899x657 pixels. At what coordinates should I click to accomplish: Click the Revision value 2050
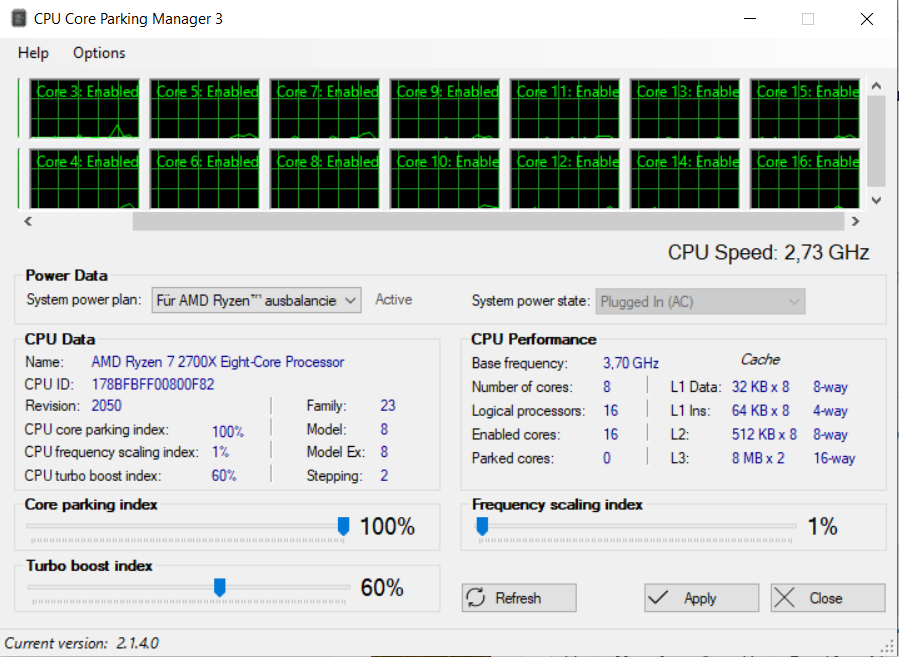[x=107, y=406]
